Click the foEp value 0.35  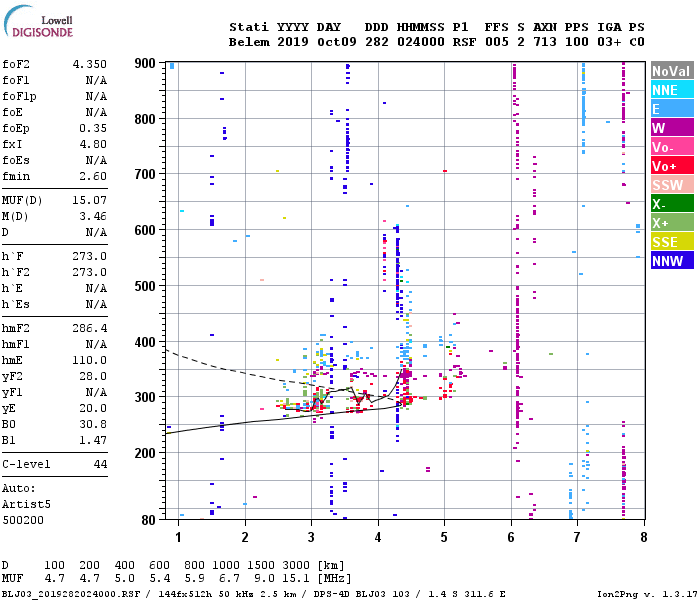click(93, 128)
